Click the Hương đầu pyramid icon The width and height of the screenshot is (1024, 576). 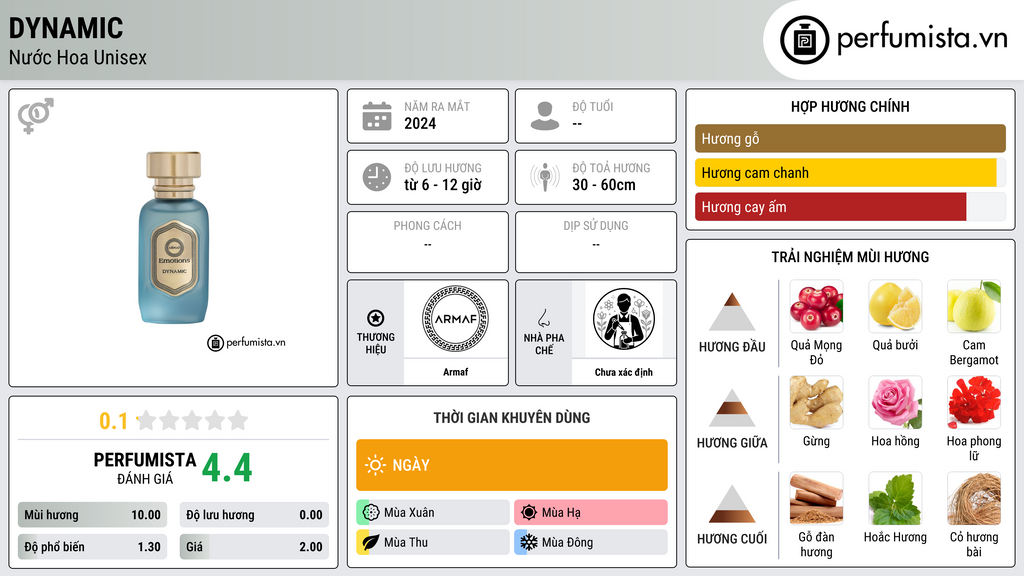pyautogui.click(x=732, y=312)
